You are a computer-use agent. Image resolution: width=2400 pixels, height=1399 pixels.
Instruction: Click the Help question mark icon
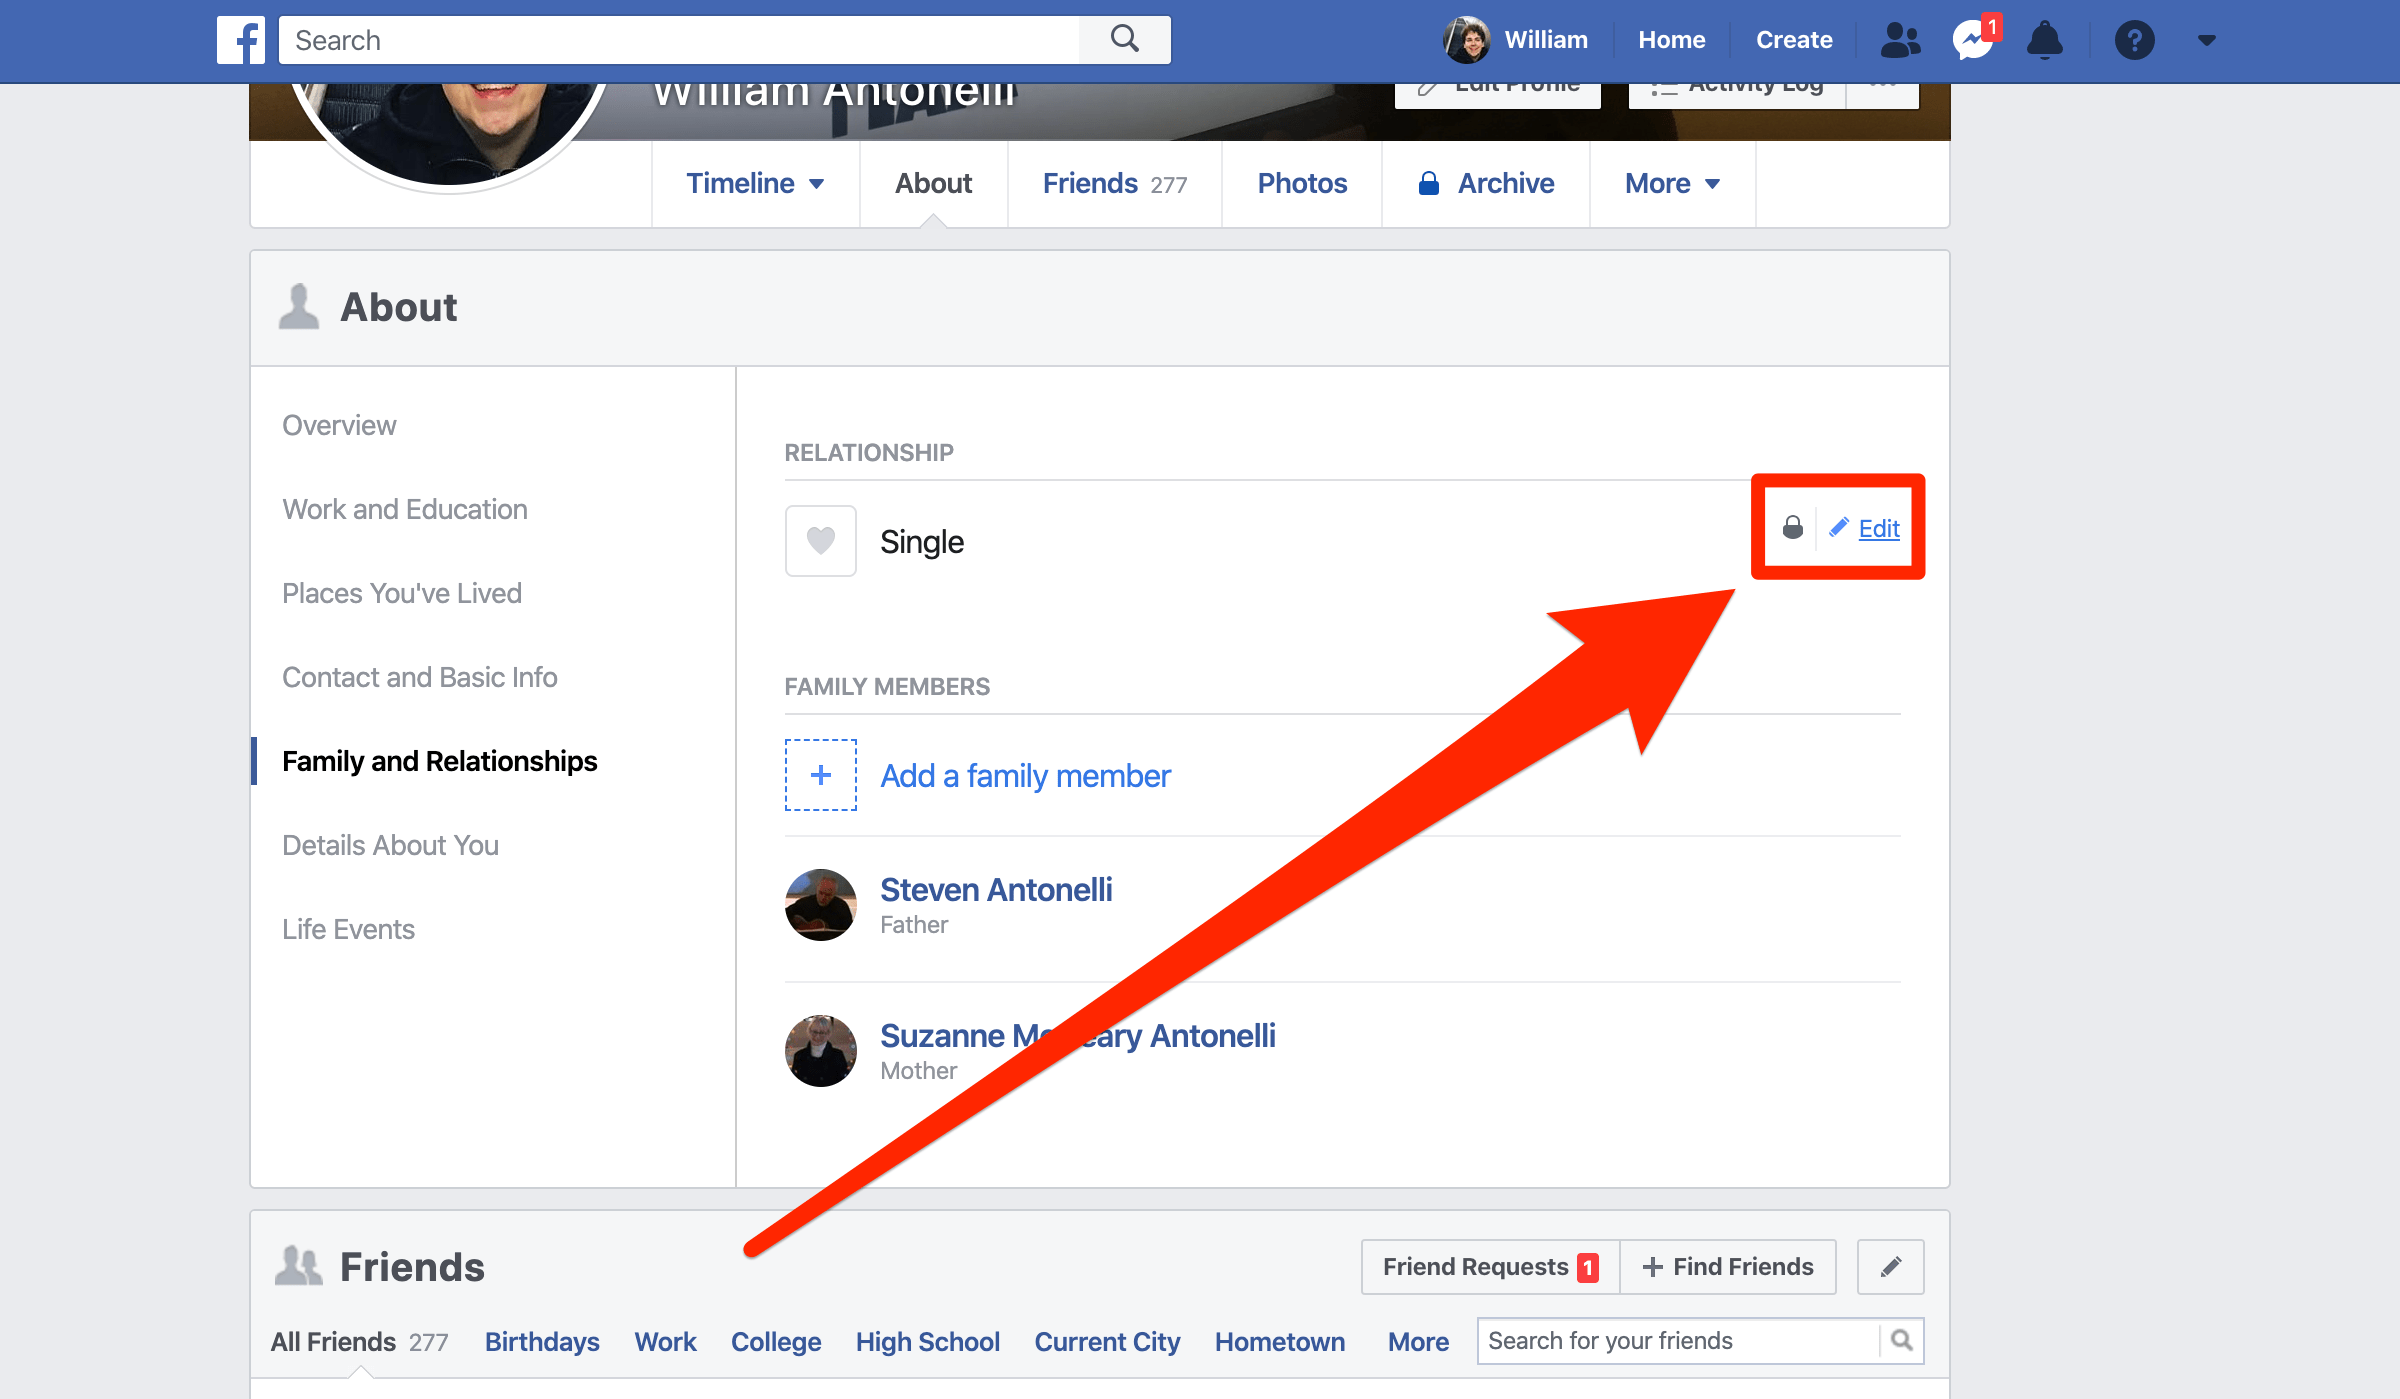coord(2134,40)
